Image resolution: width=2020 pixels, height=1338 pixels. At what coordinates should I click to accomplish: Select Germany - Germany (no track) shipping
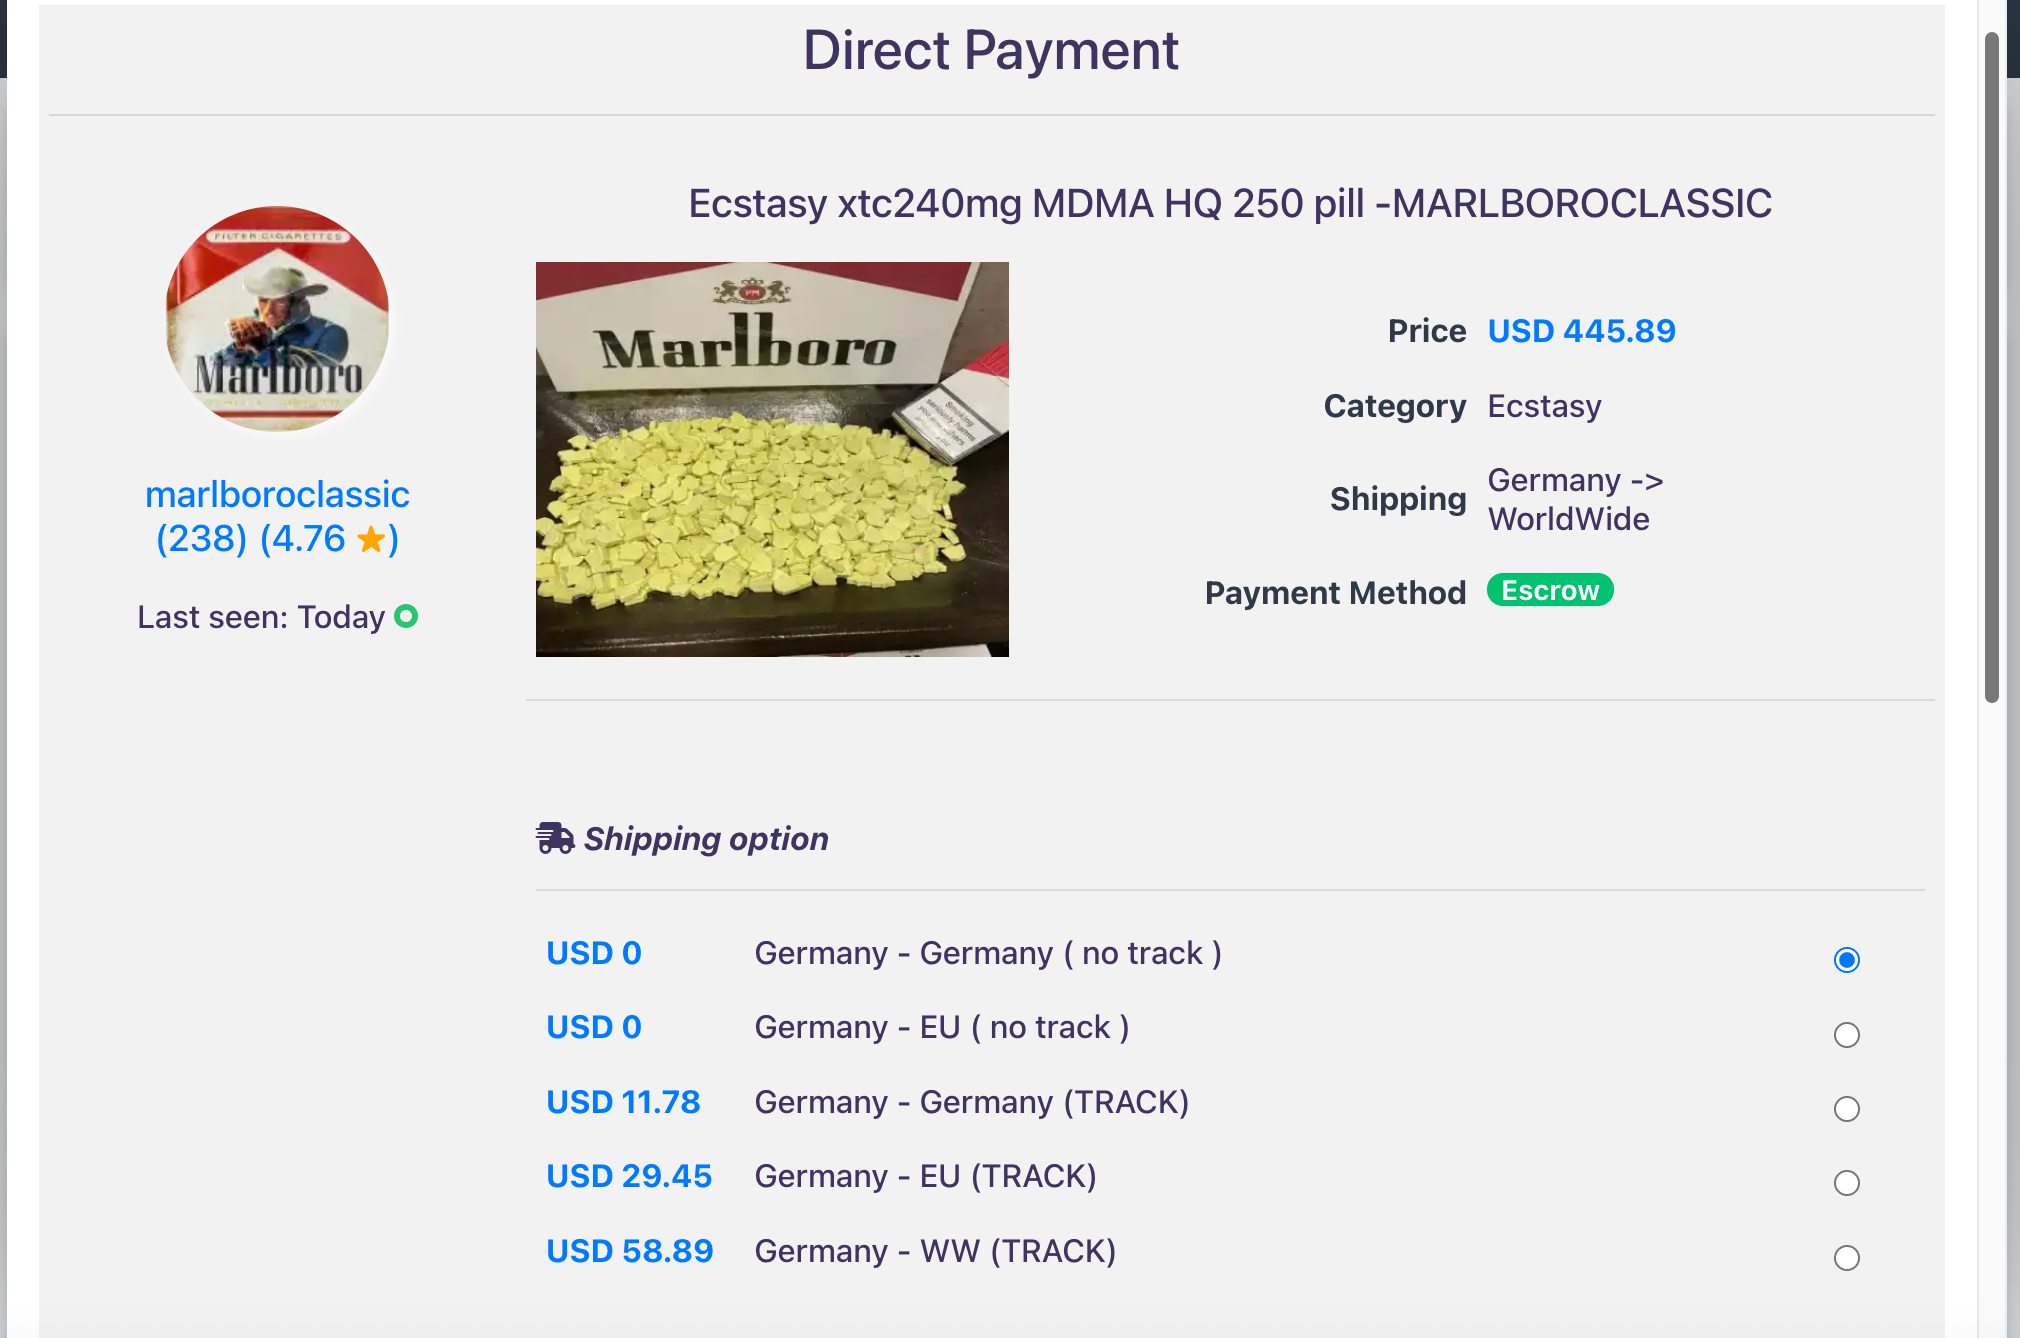tap(1846, 960)
